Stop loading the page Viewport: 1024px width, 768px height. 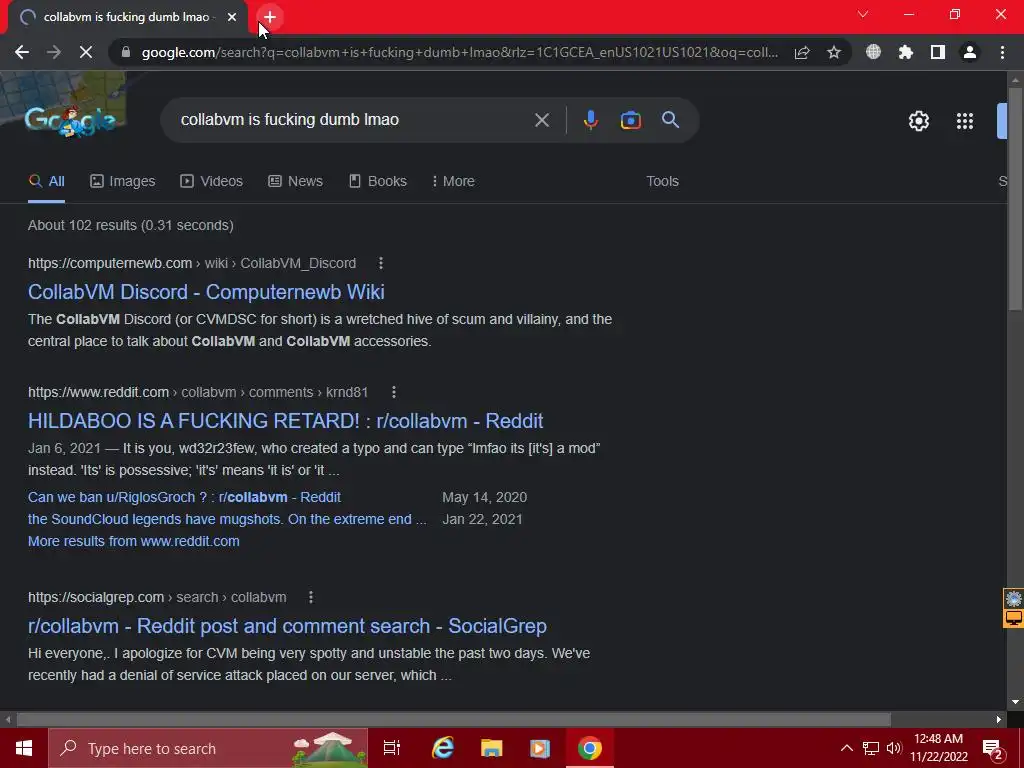click(x=86, y=52)
